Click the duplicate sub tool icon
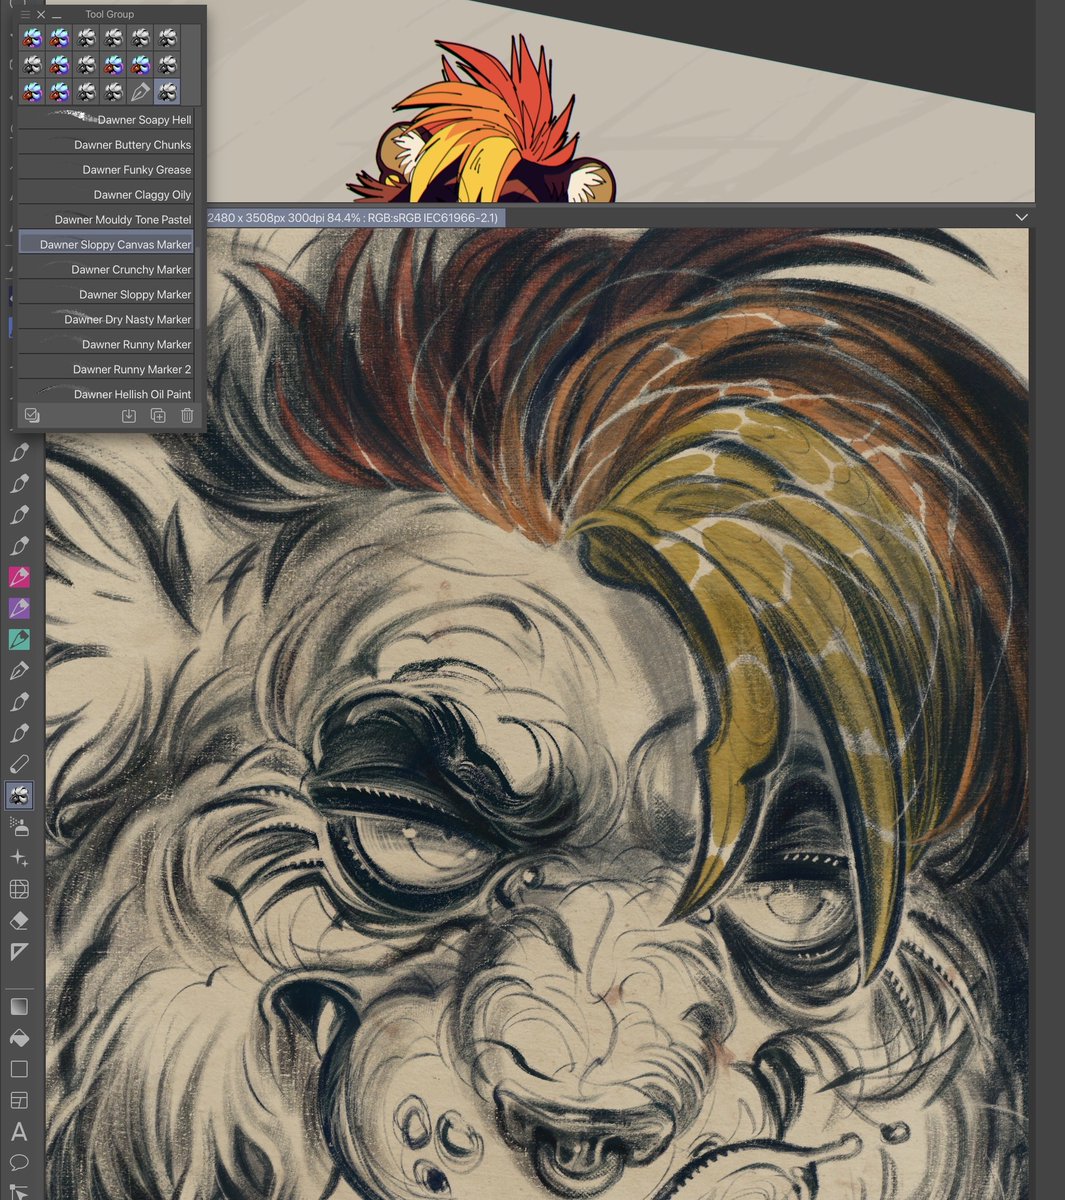 (158, 415)
